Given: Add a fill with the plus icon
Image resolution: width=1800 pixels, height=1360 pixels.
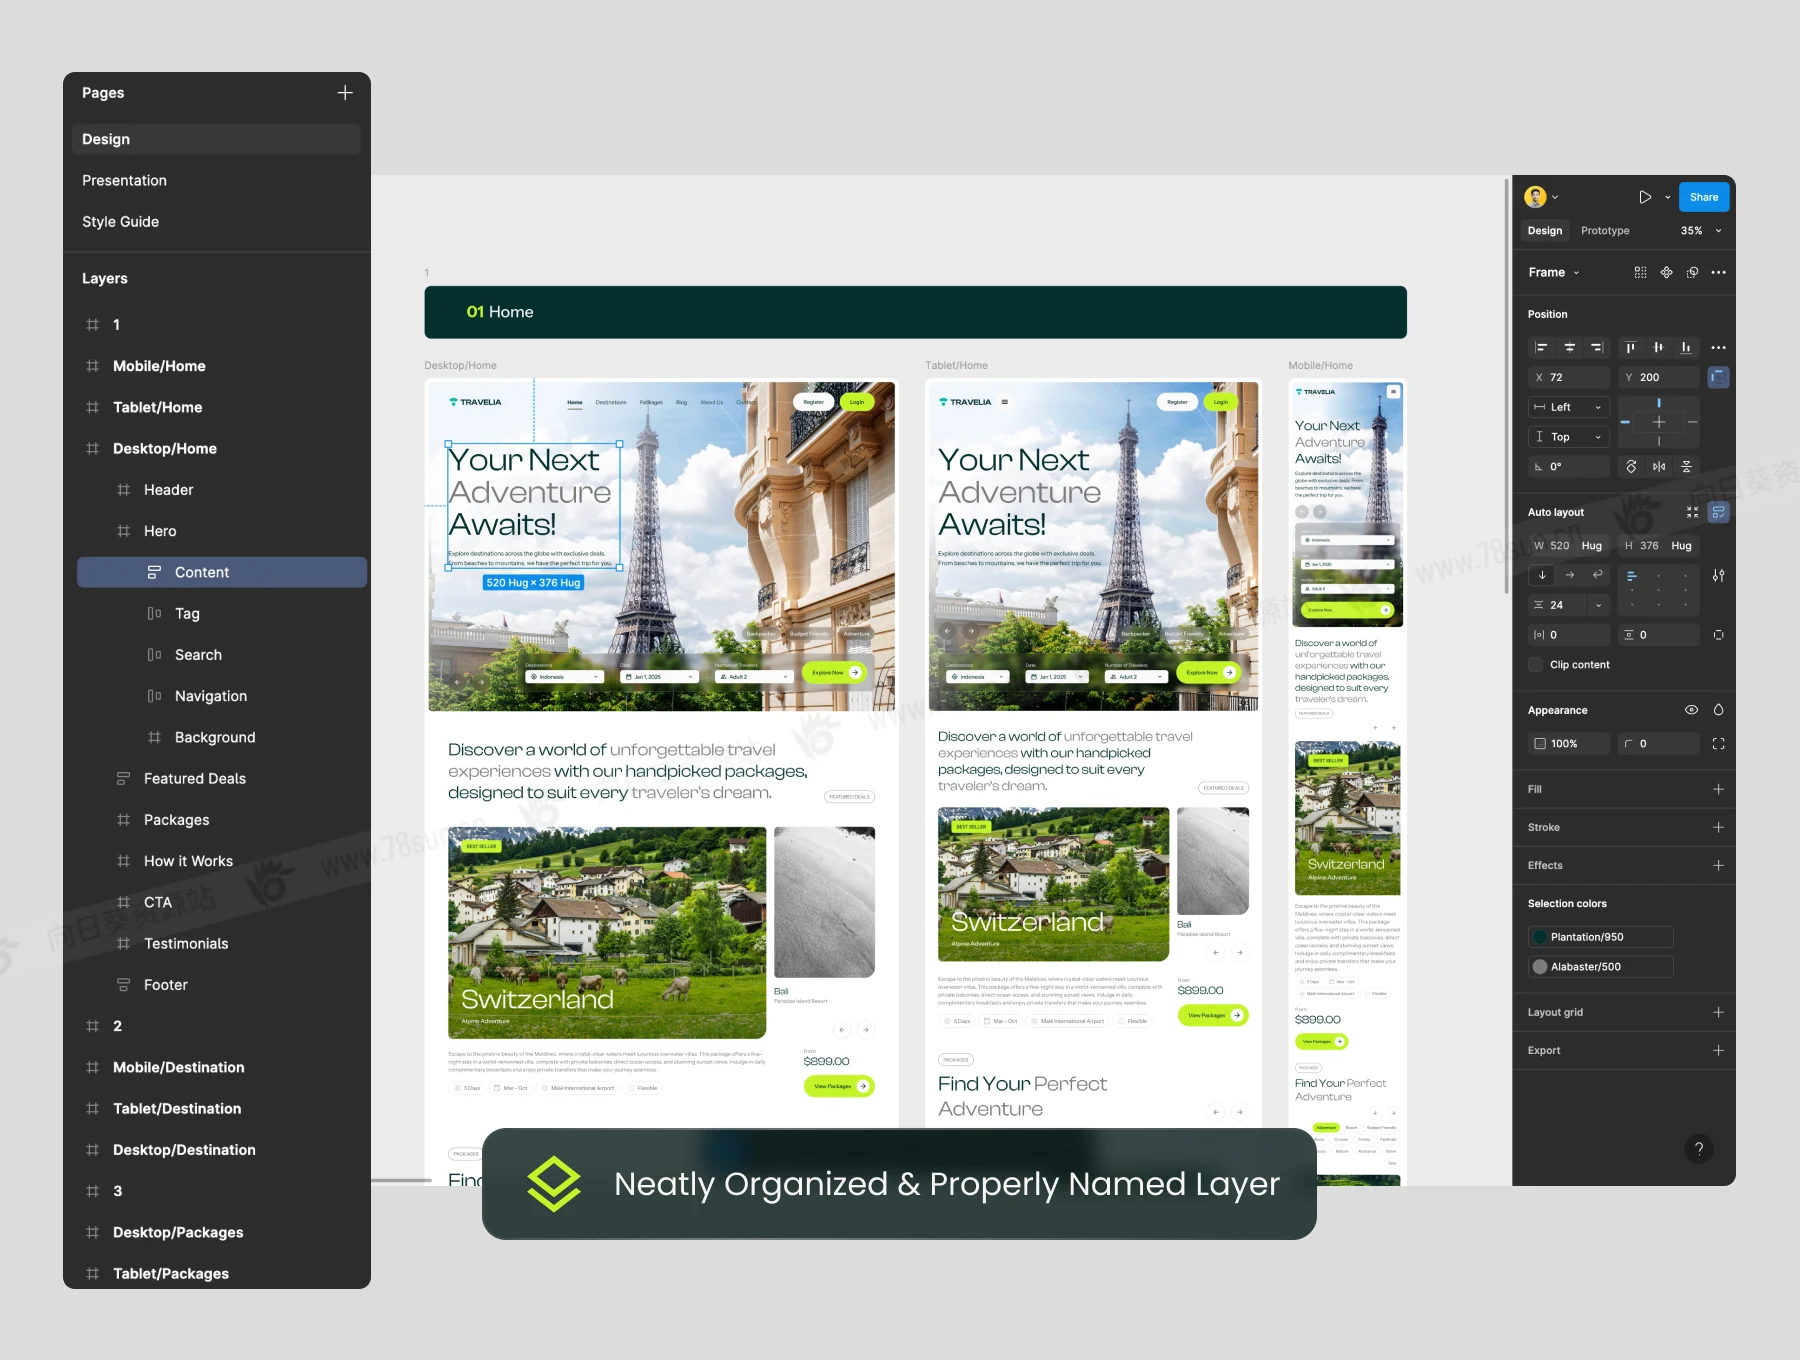Looking at the screenshot, I should click(x=1718, y=789).
